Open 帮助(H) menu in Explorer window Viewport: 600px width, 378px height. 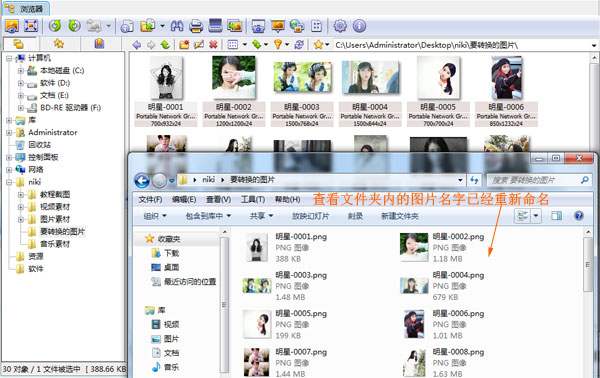(287, 199)
